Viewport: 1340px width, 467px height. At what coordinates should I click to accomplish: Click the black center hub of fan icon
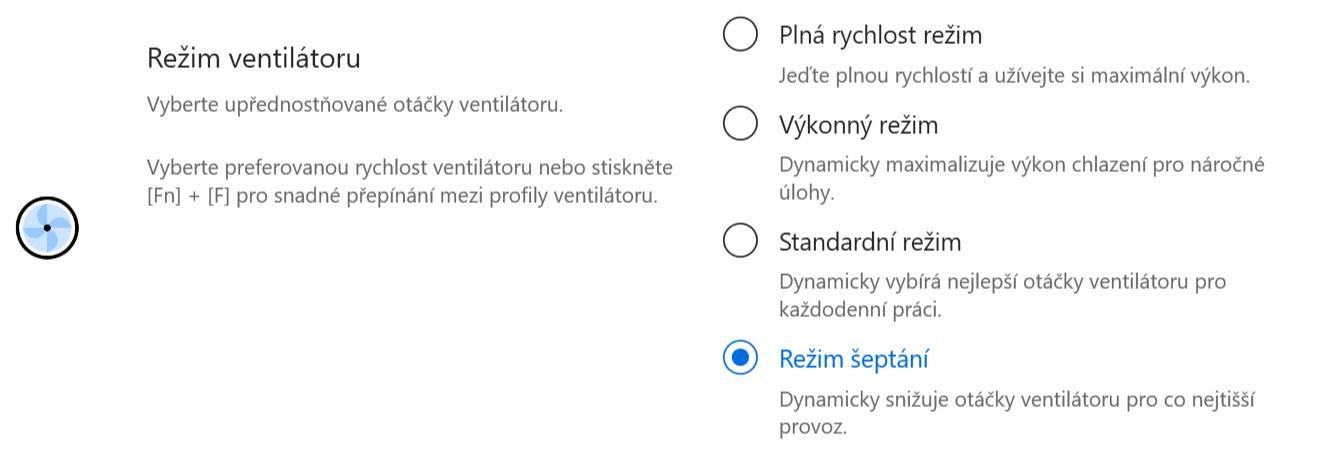click(x=47, y=228)
